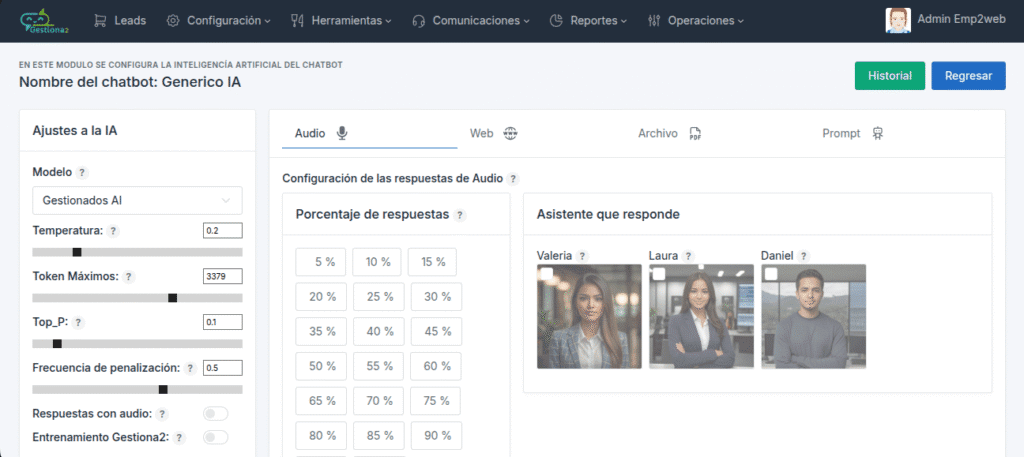Open the Modelo dropdown Gestionados AI
Image resolution: width=1024 pixels, height=457 pixels.
pos(137,201)
